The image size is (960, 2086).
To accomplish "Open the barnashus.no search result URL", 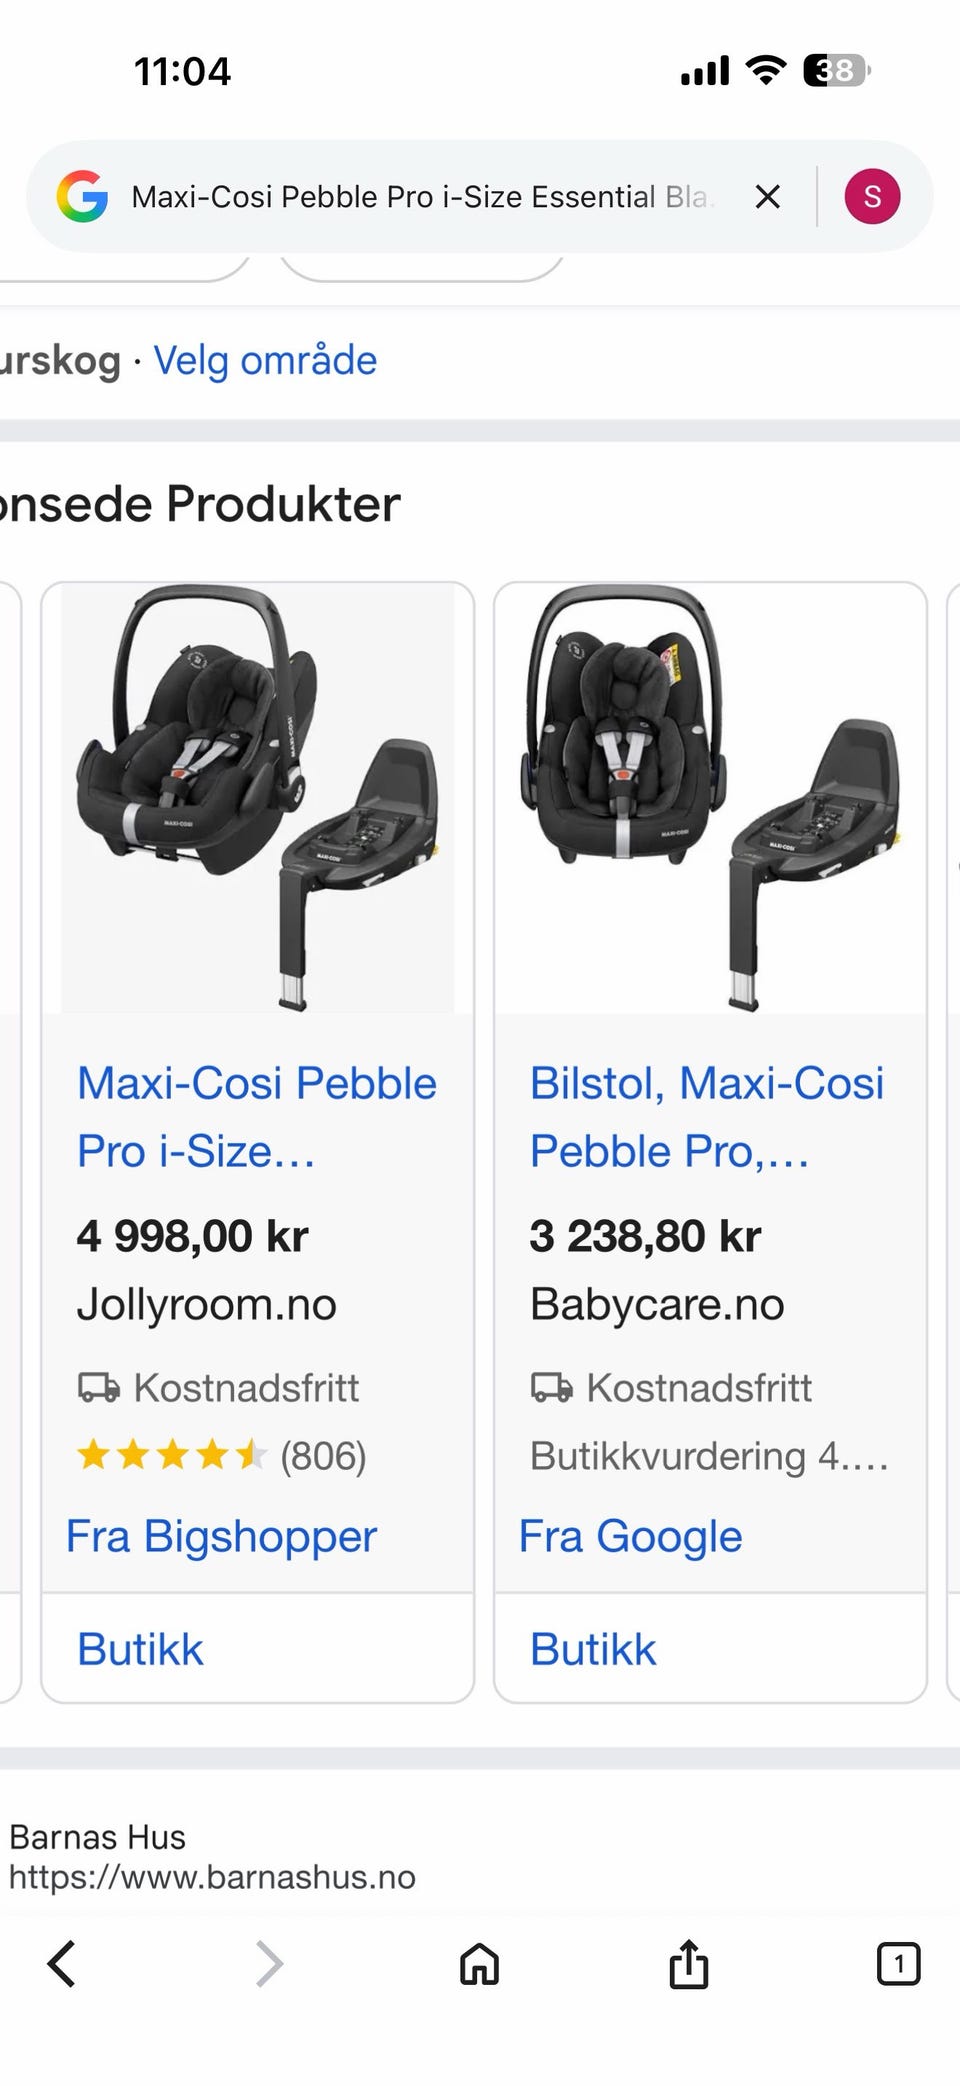I will click(212, 1877).
